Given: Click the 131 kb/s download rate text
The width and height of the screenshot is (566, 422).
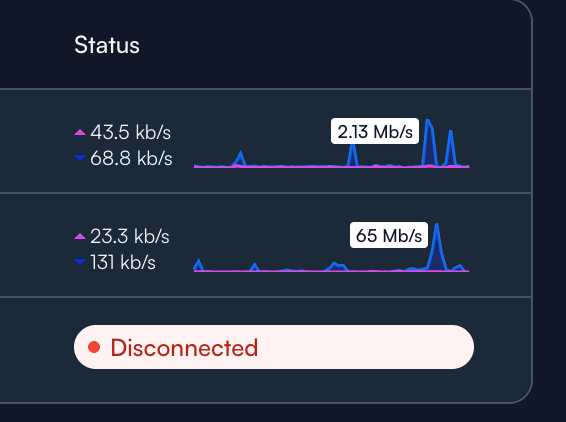Looking at the screenshot, I should point(123,262).
